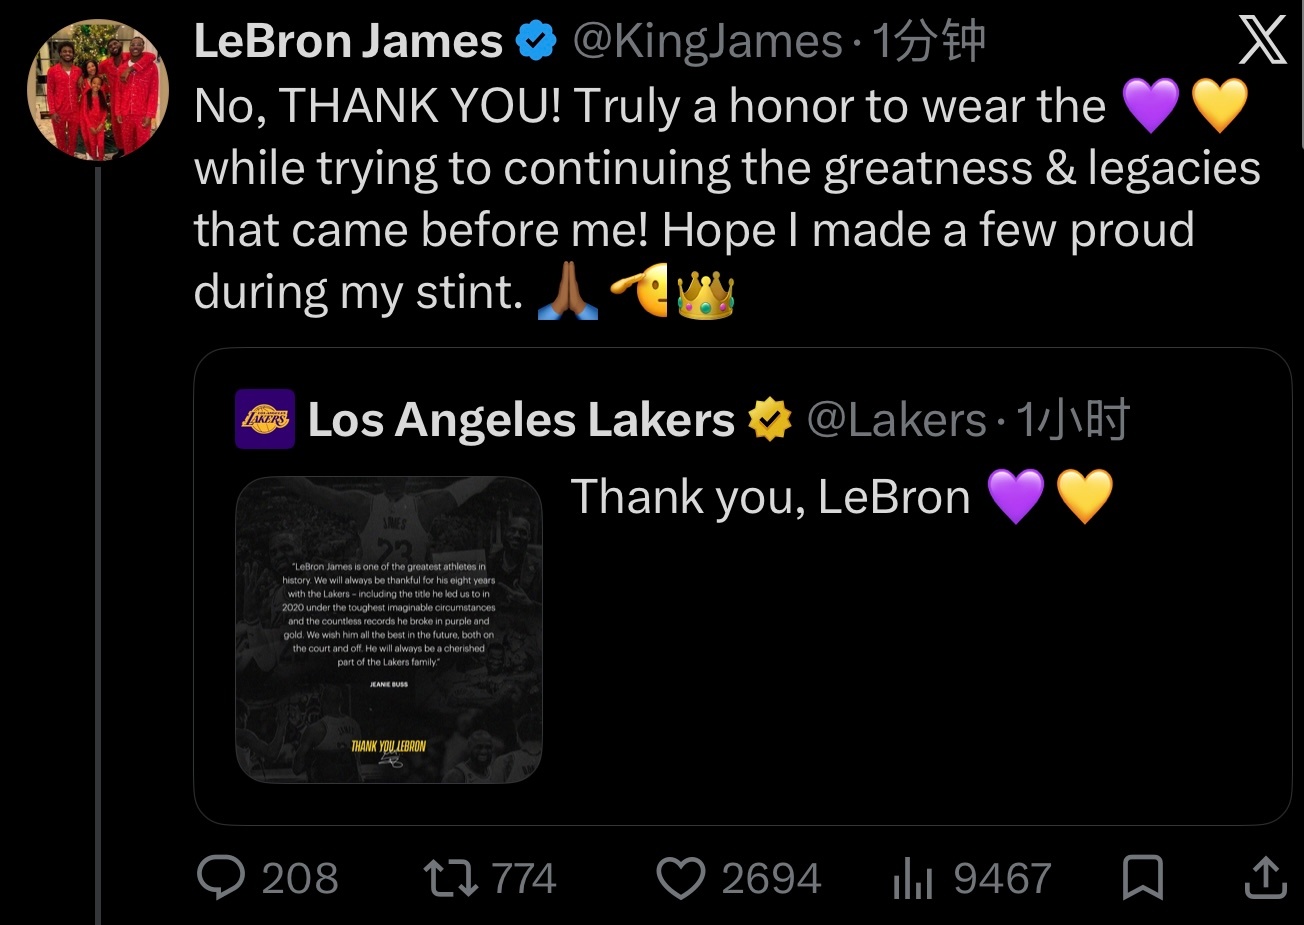Open the @Lakers handle link
The width and height of the screenshot is (1304, 925).
click(x=897, y=419)
